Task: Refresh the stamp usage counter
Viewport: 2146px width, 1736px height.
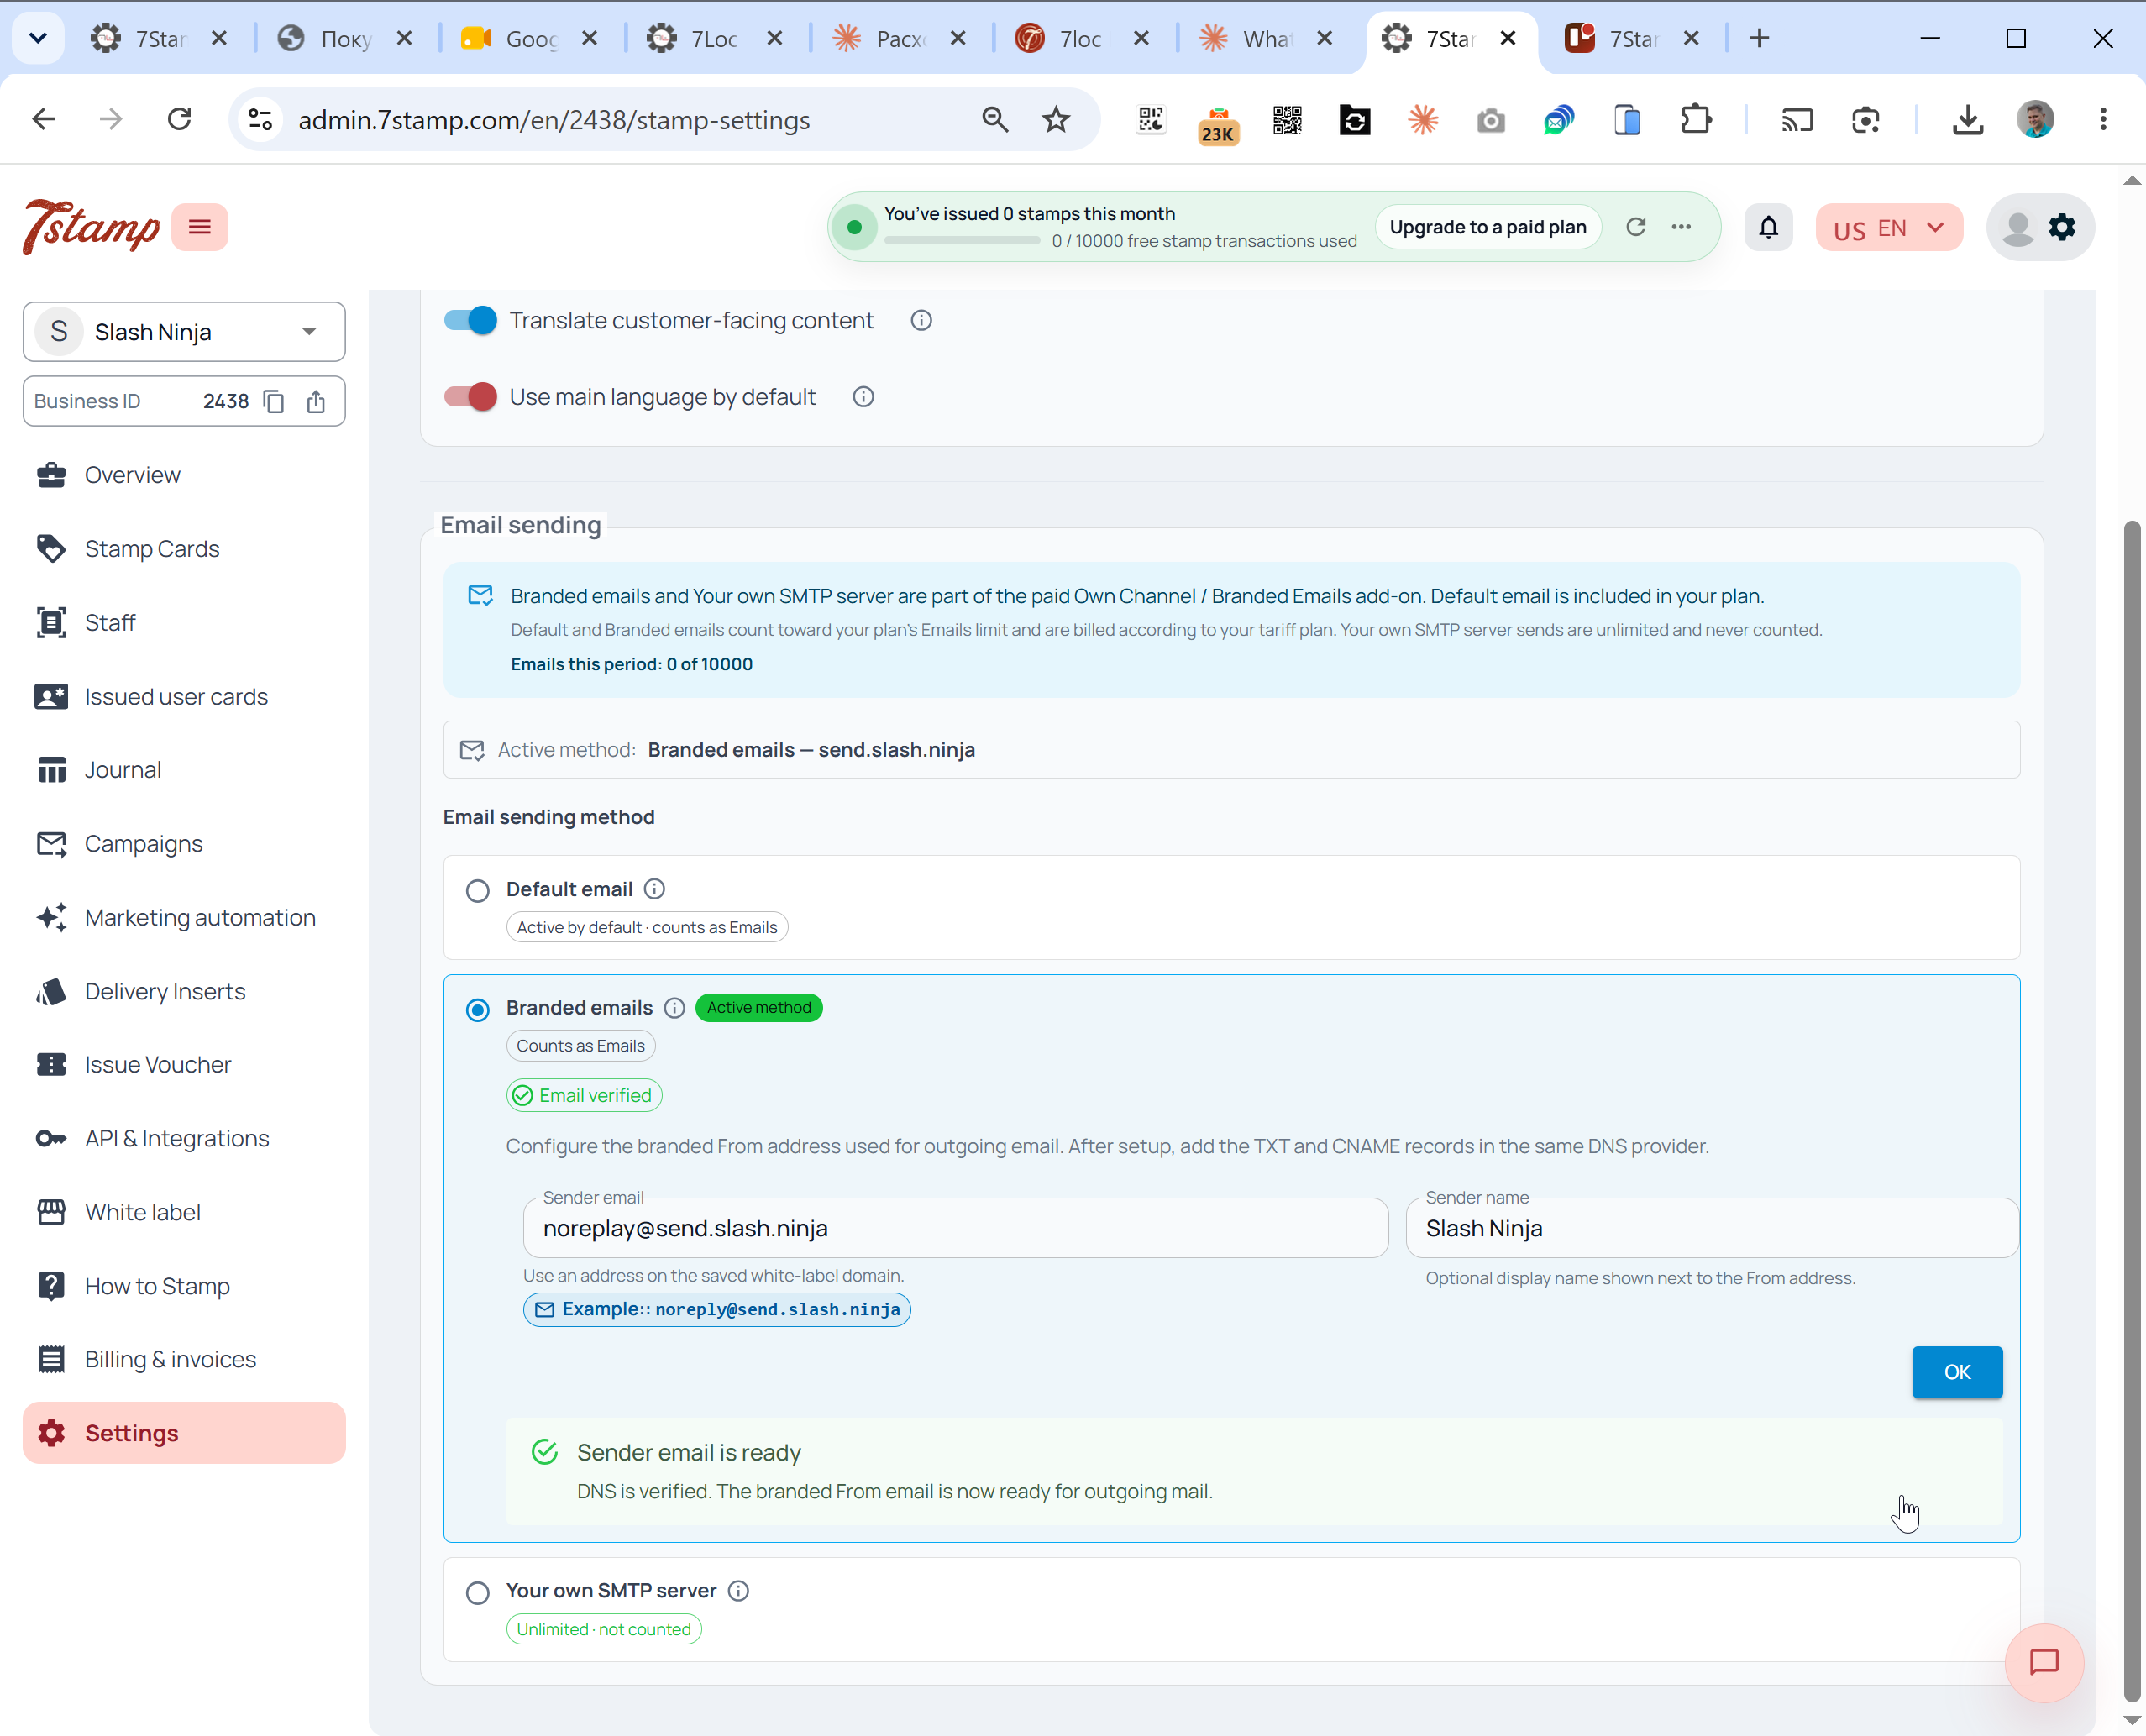Action: [x=1636, y=227]
